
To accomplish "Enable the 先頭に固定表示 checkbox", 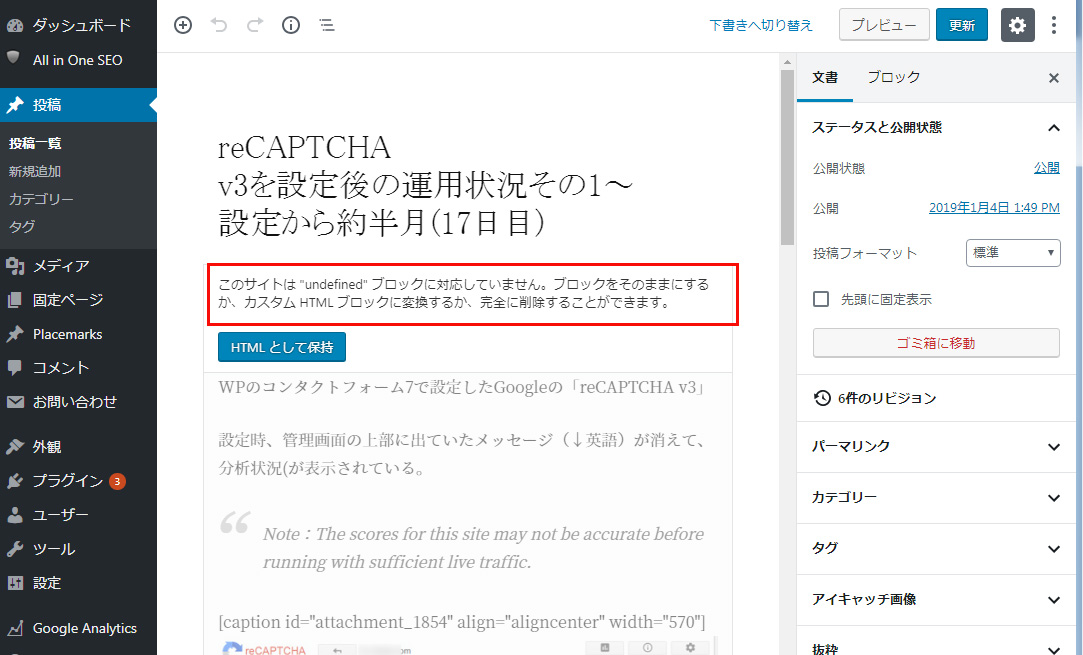I will point(821,299).
